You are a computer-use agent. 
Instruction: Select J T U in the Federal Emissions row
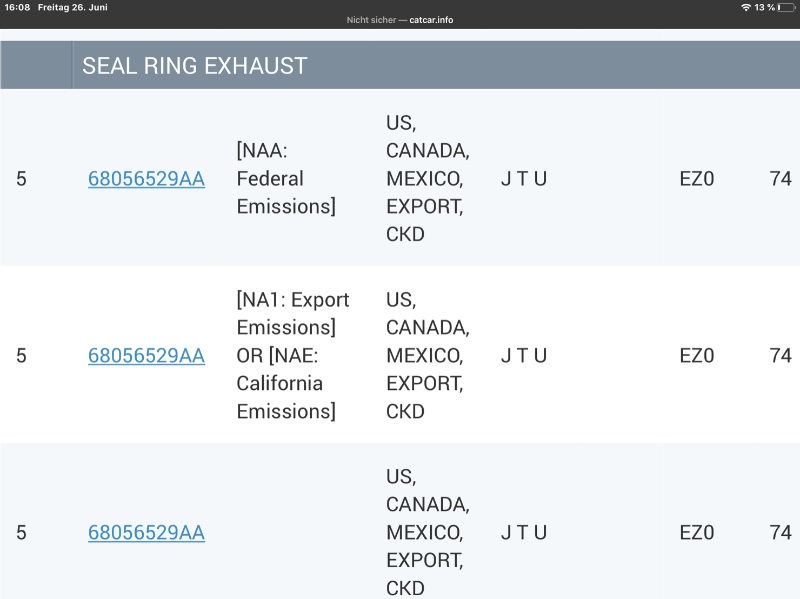coord(524,179)
